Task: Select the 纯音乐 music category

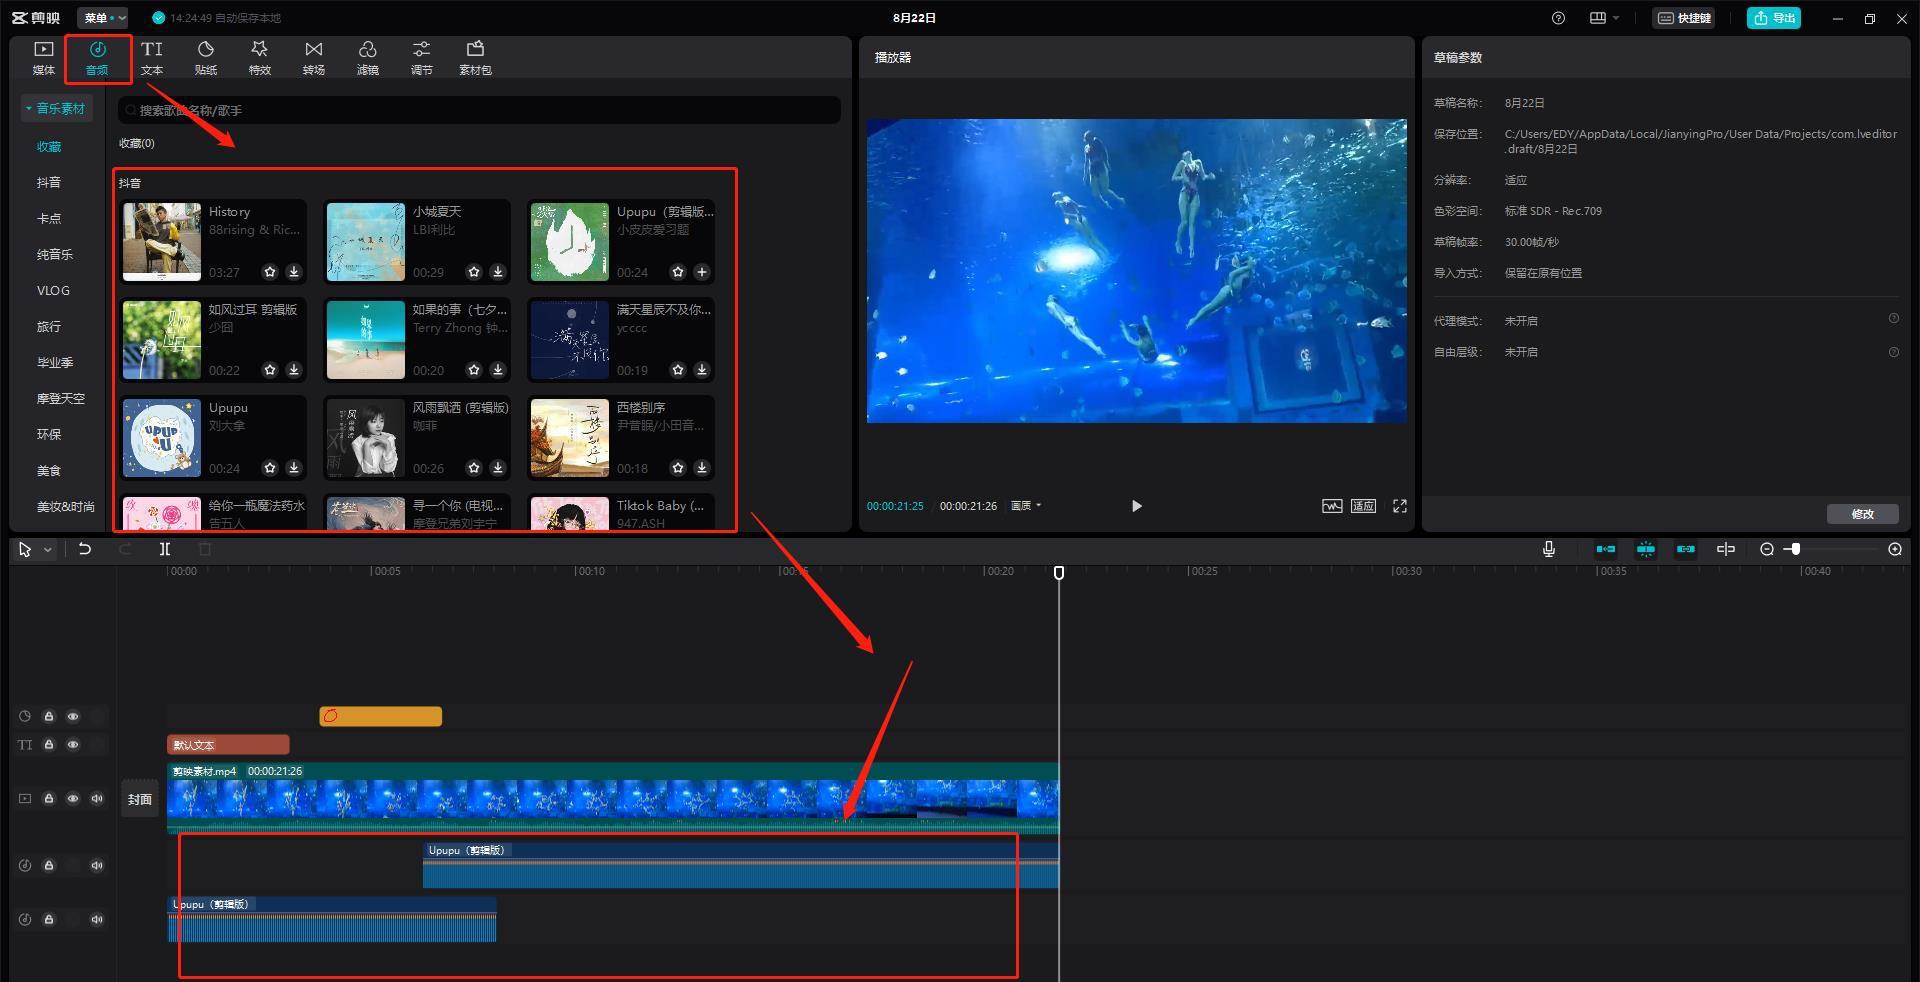Action: [55, 255]
